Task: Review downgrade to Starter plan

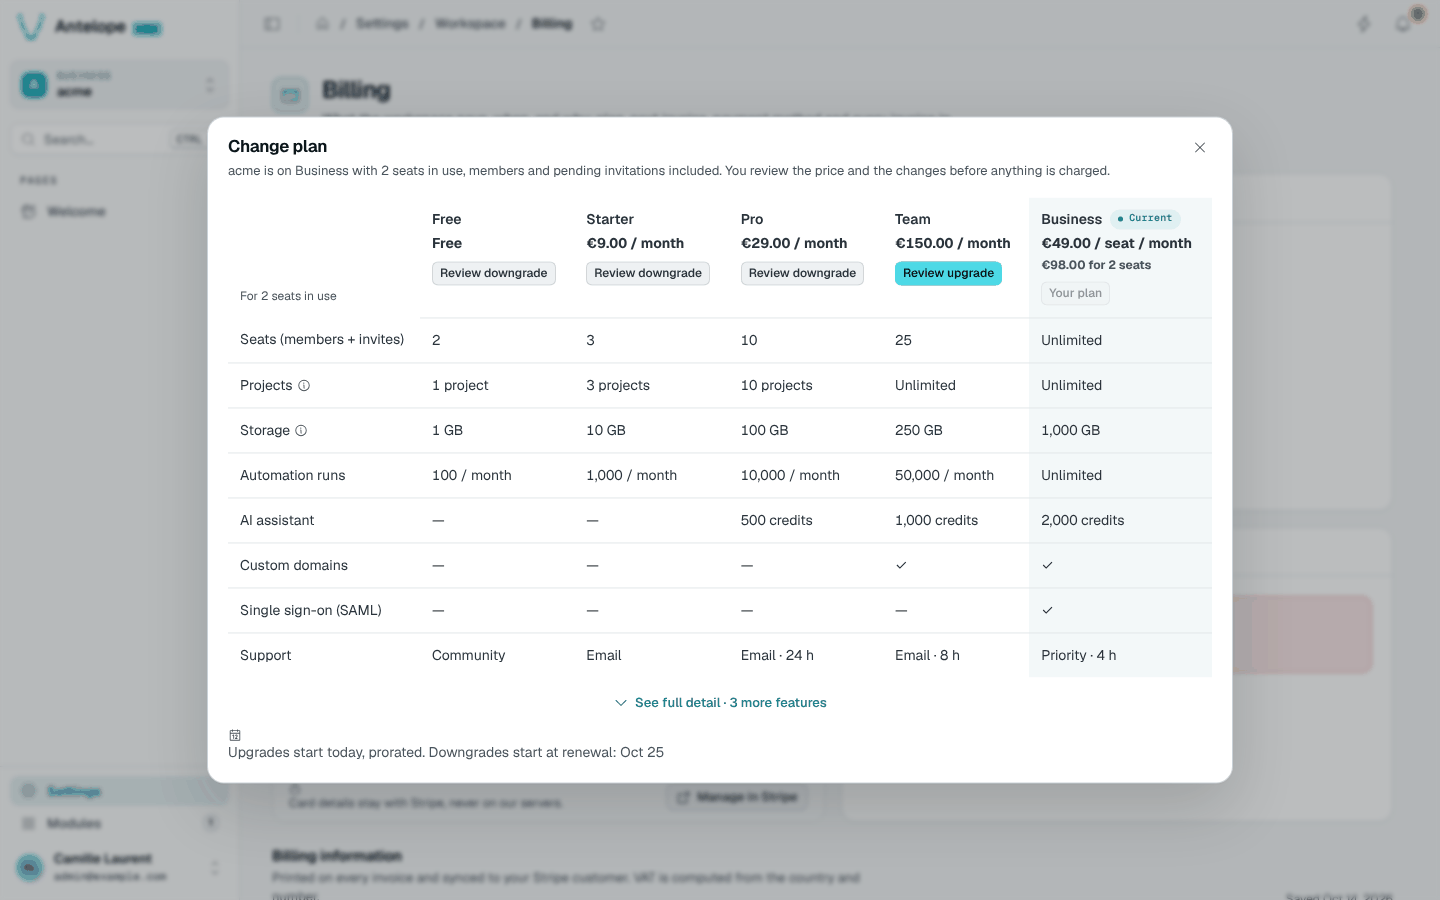Action: pos(648,273)
